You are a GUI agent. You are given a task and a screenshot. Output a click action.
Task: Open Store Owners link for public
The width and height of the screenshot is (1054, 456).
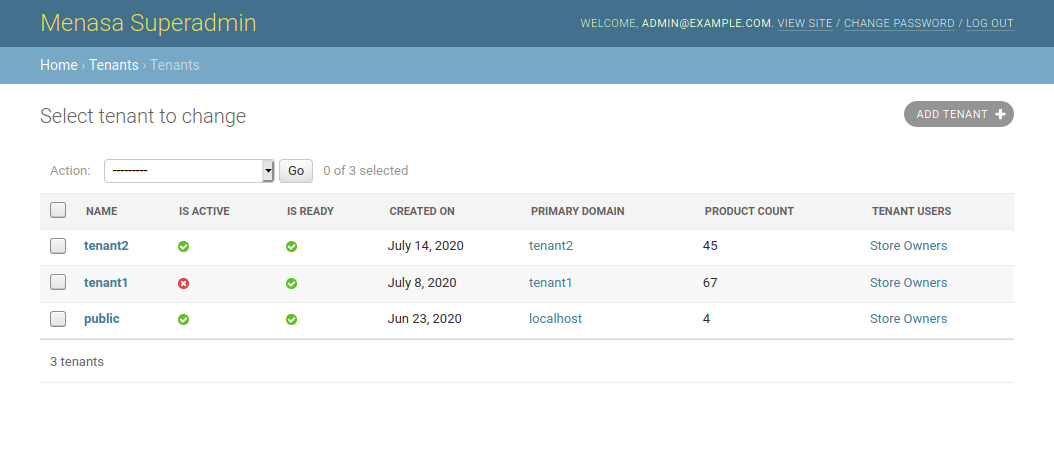(908, 319)
